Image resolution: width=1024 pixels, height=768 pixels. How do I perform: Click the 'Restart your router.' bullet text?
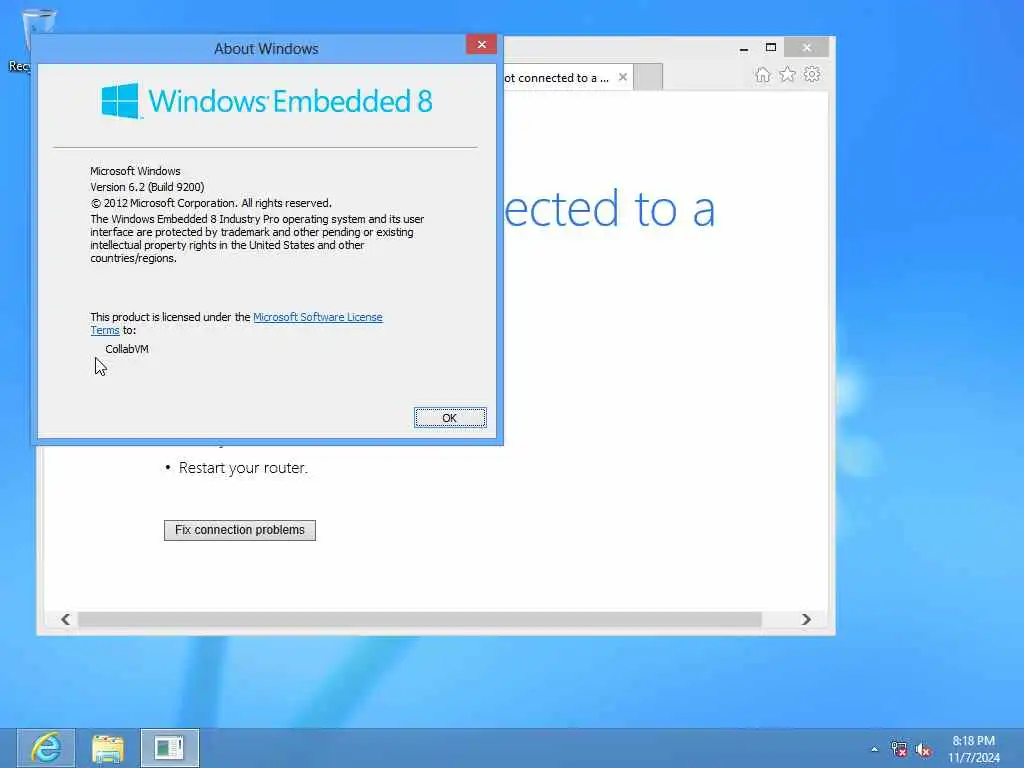click(243, 468)
